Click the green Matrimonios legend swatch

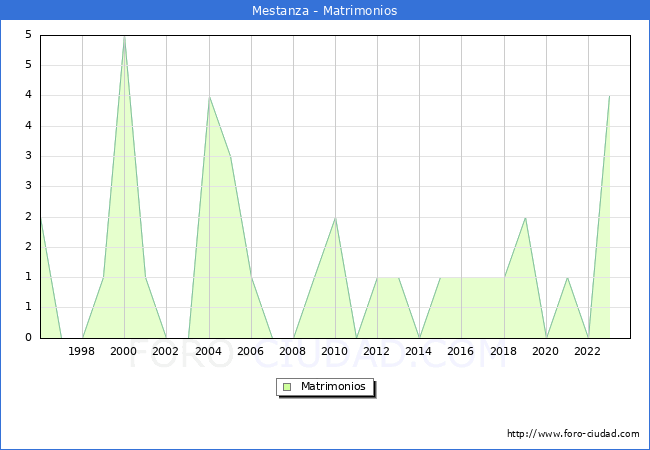click(287, 387)
